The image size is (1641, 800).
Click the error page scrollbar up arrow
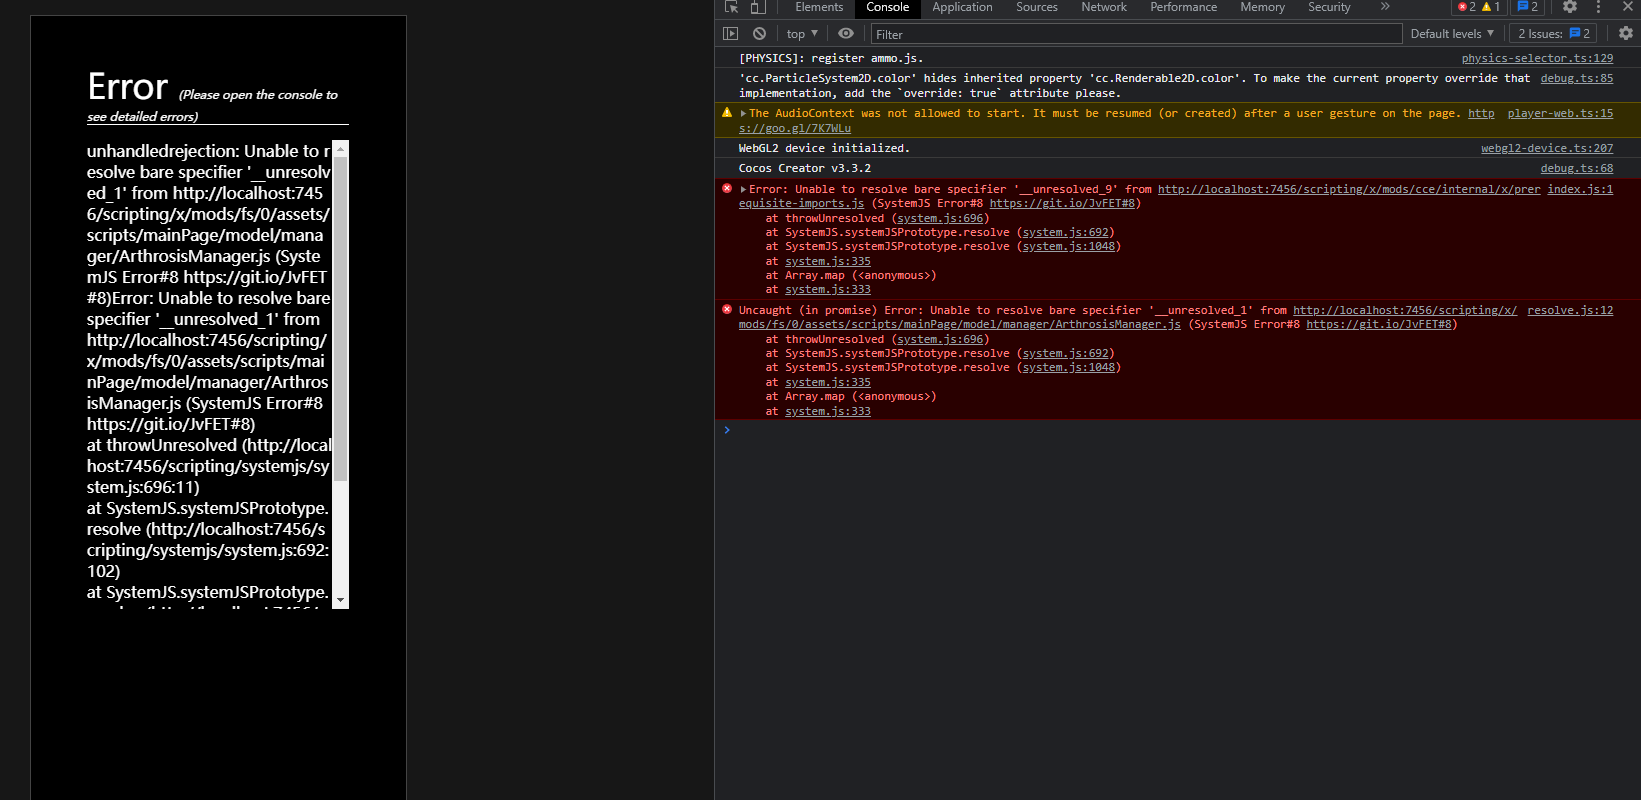pyautogui.click(x=340, y=149)
